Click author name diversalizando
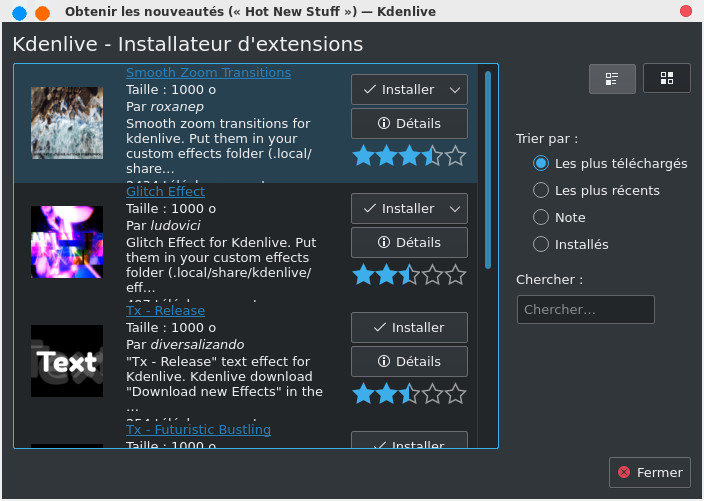This screenshot has height=501, width=704. (x=197, y=344)
